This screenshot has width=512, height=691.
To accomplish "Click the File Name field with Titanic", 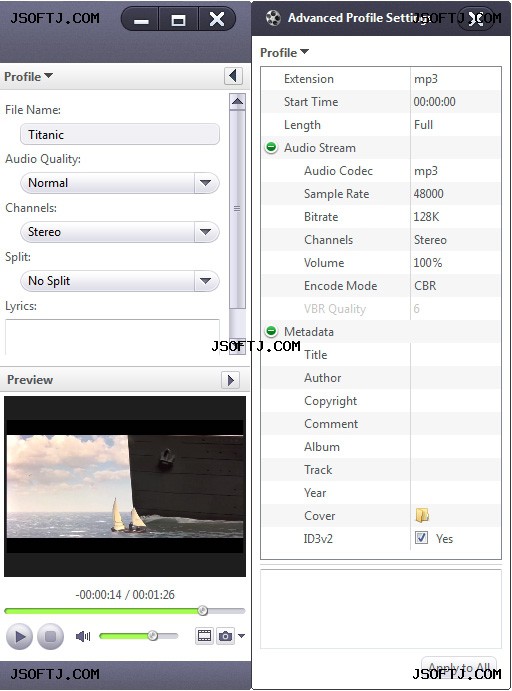I will (x=120, y=134).
